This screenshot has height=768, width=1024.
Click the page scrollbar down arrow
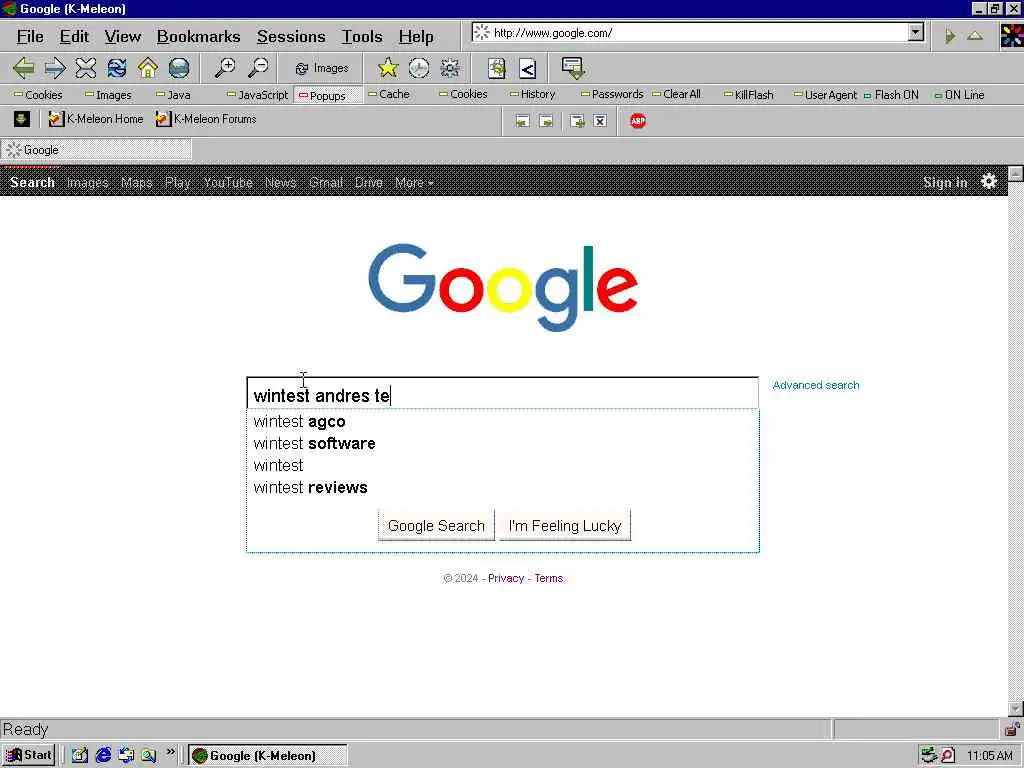pos(1016,709)
